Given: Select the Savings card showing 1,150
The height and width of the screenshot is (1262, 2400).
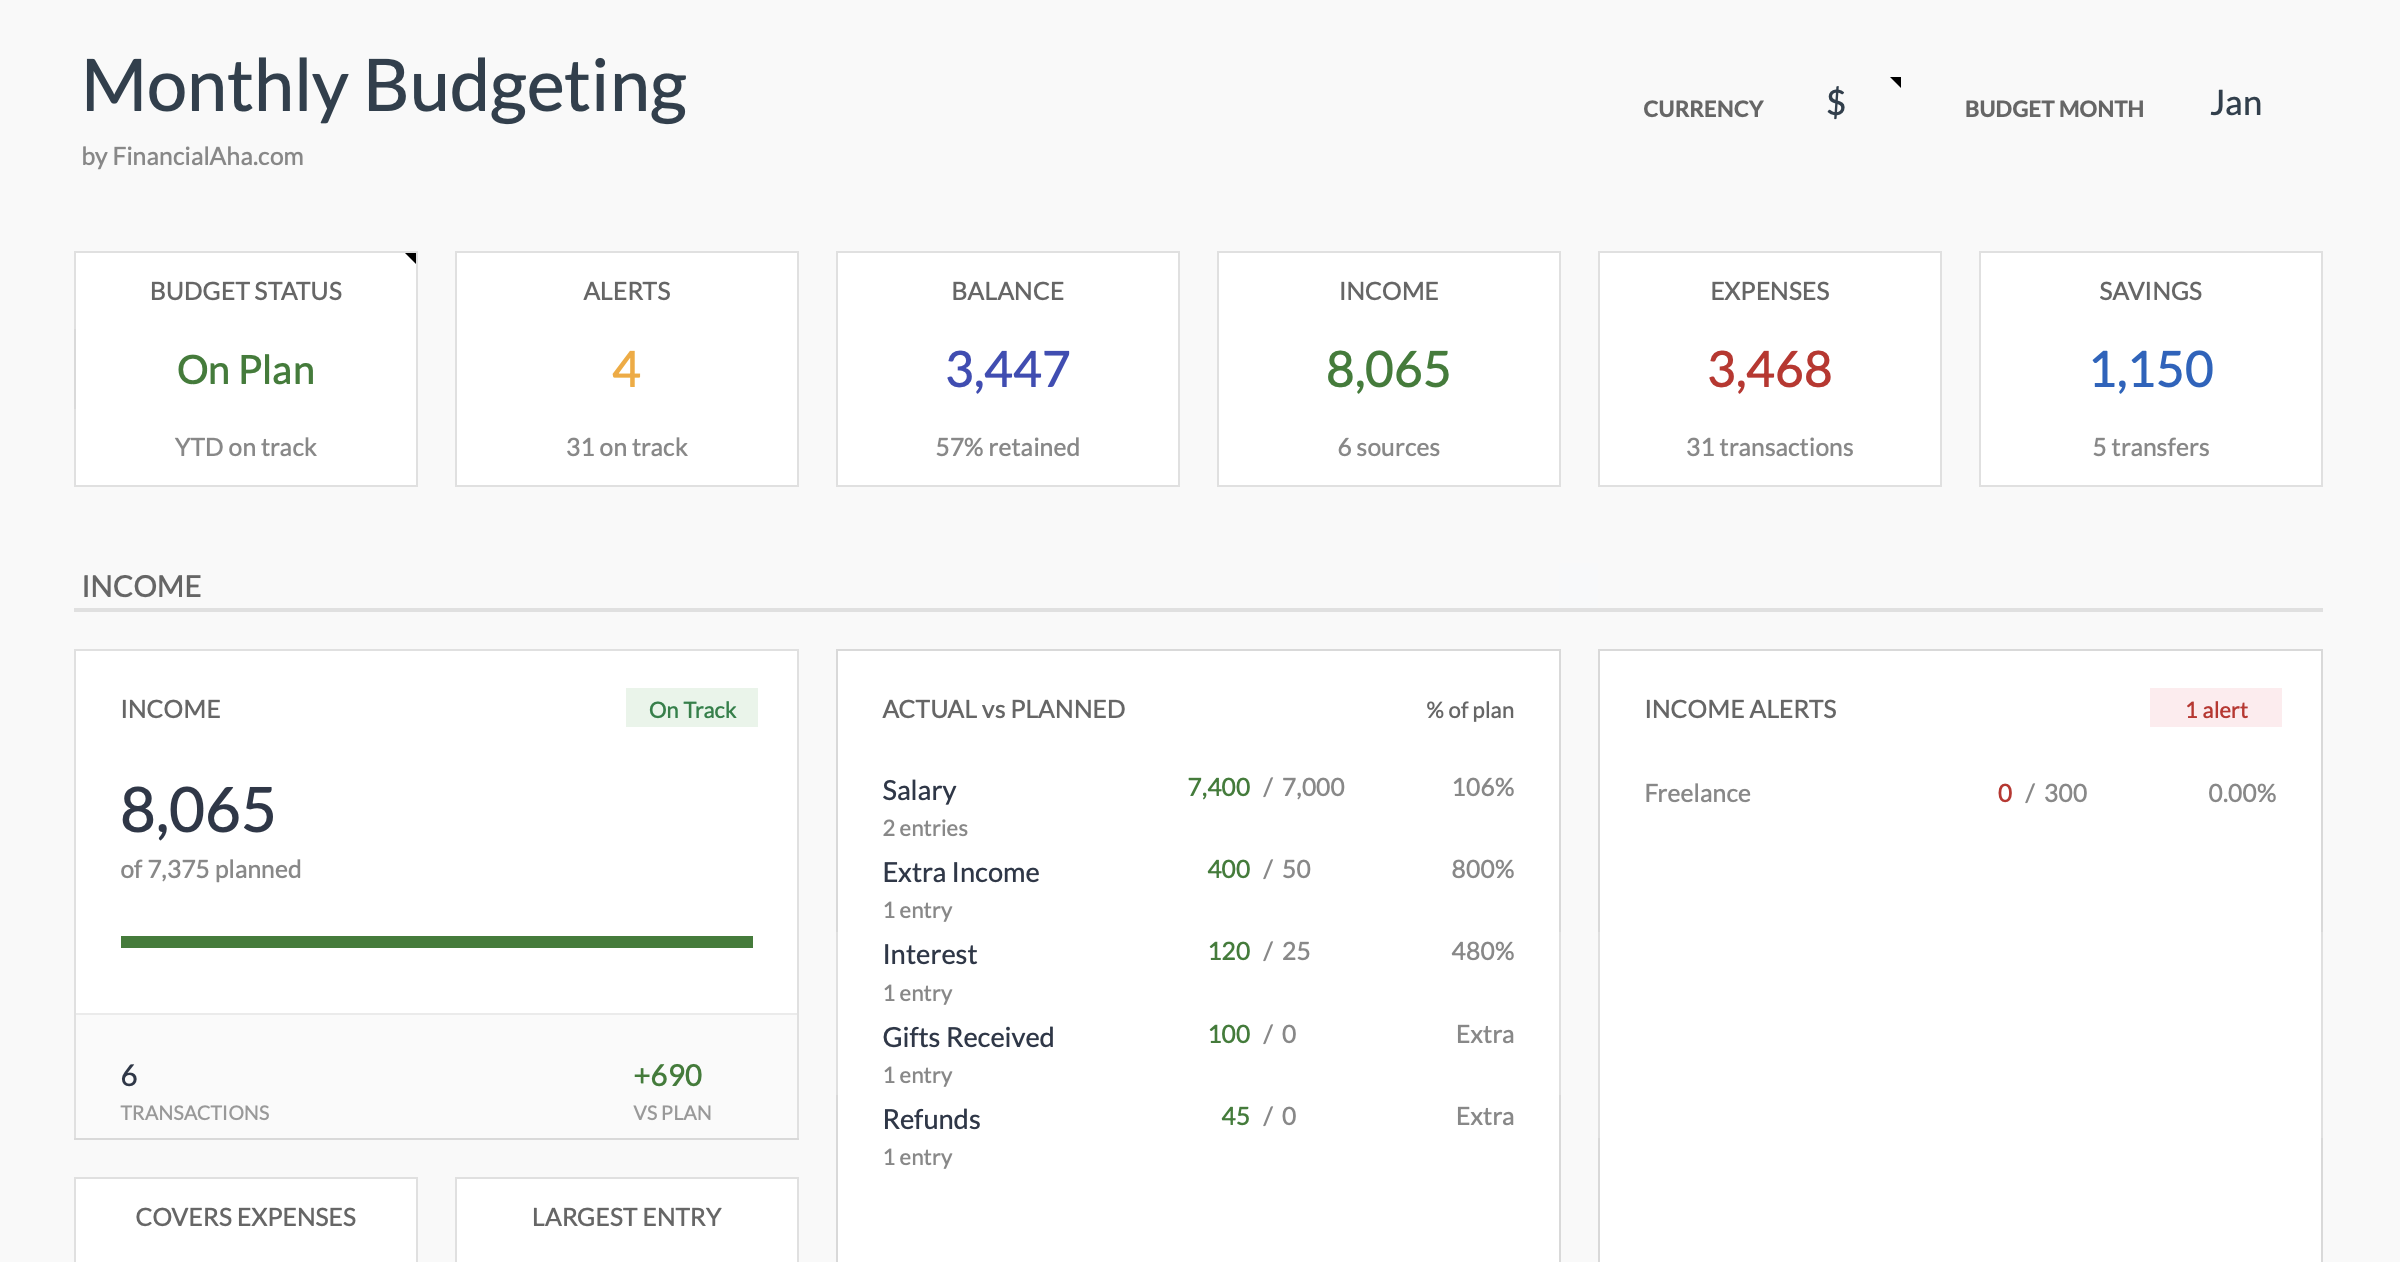Looking at the screenshot, I should pos(2150,369).
